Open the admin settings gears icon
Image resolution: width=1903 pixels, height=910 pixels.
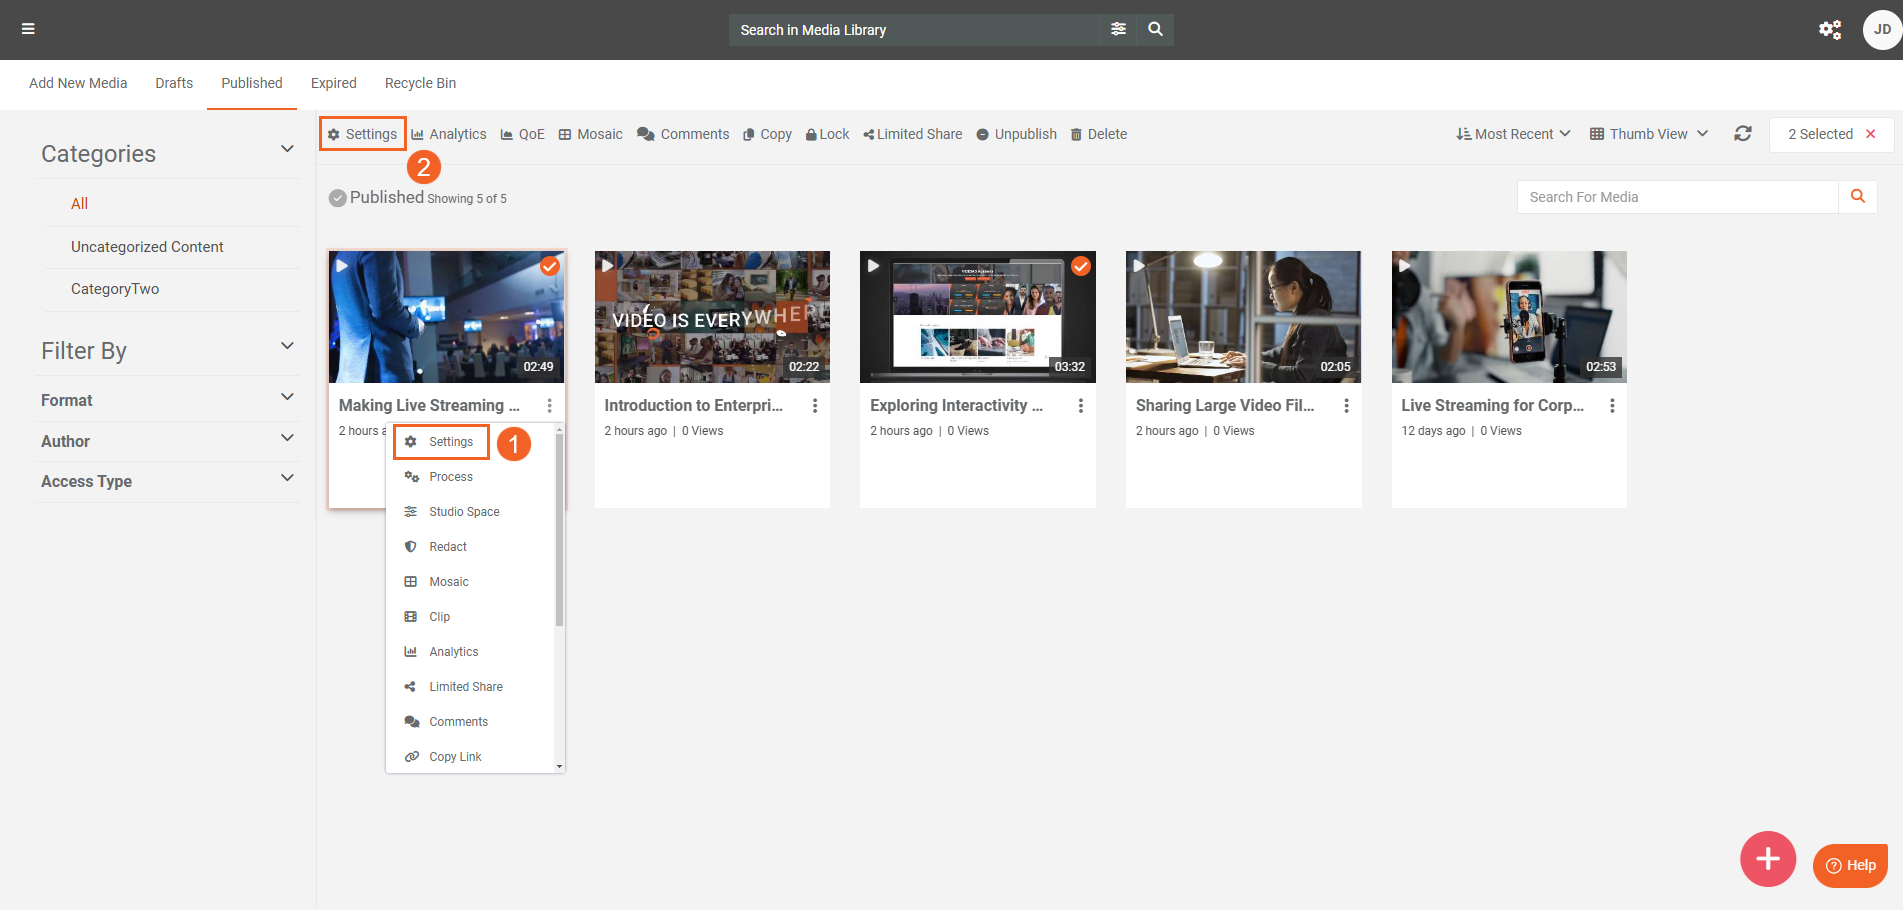pyautogui.click(x=1829, y=30)
